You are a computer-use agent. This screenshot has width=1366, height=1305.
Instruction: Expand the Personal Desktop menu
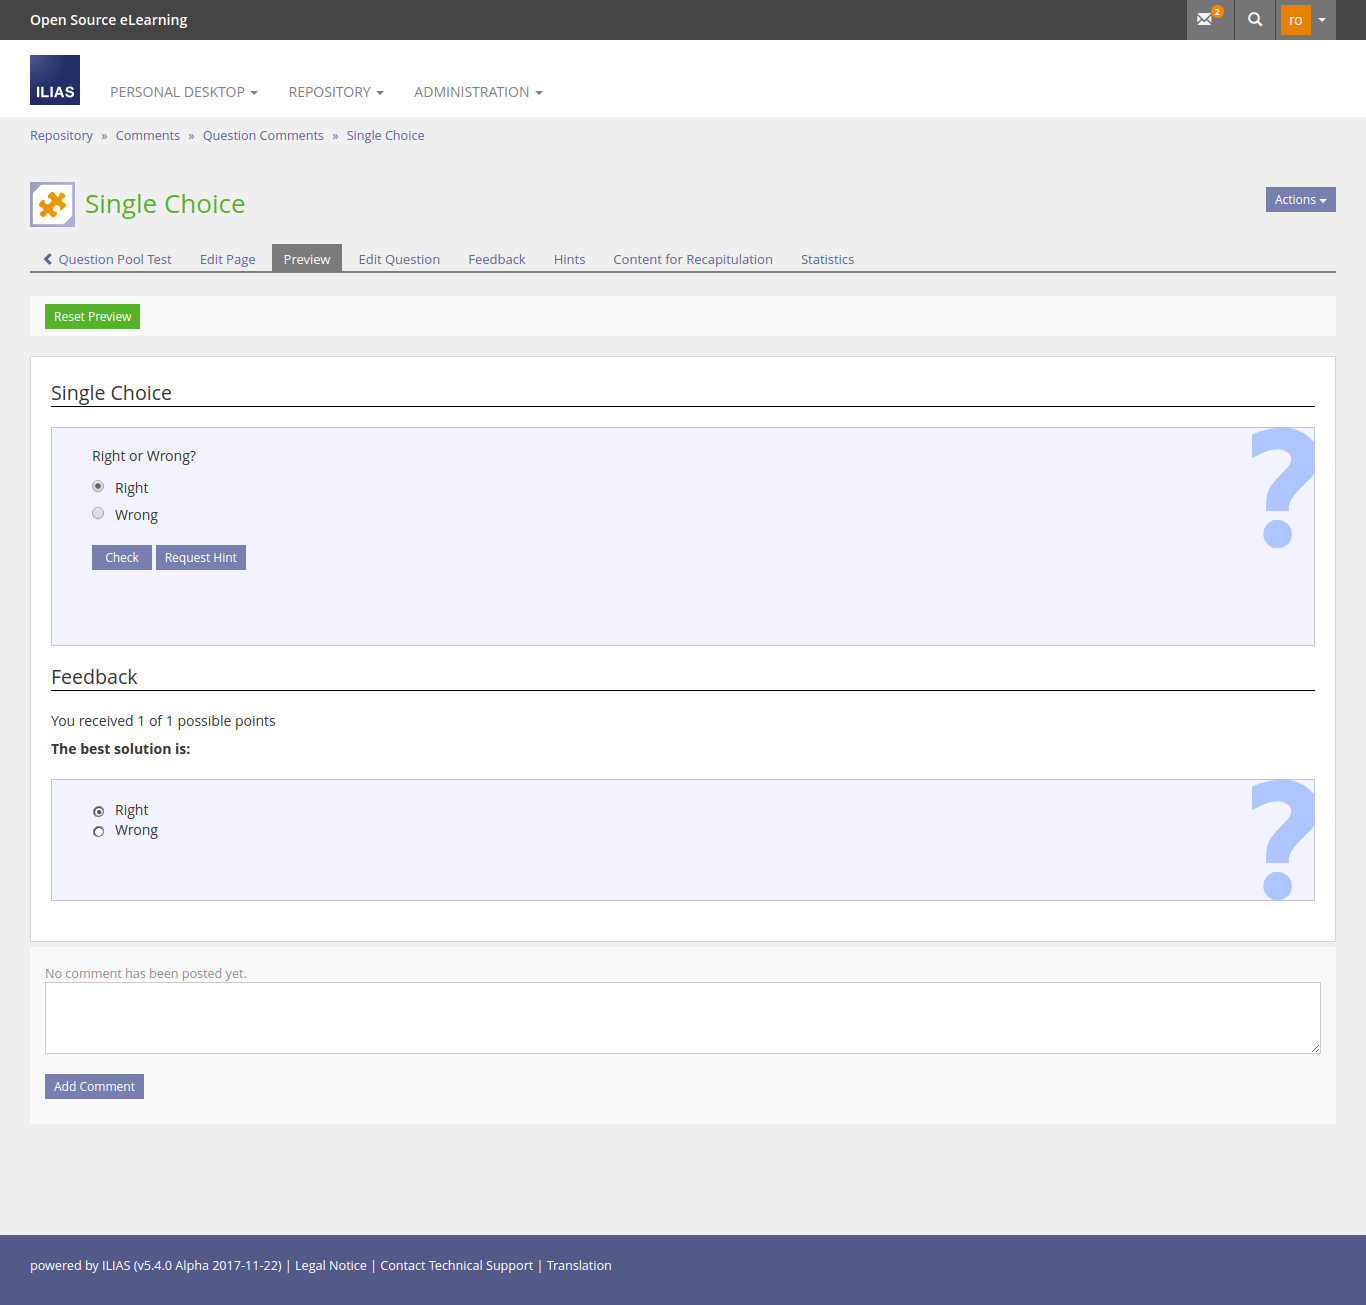point(183,92)
